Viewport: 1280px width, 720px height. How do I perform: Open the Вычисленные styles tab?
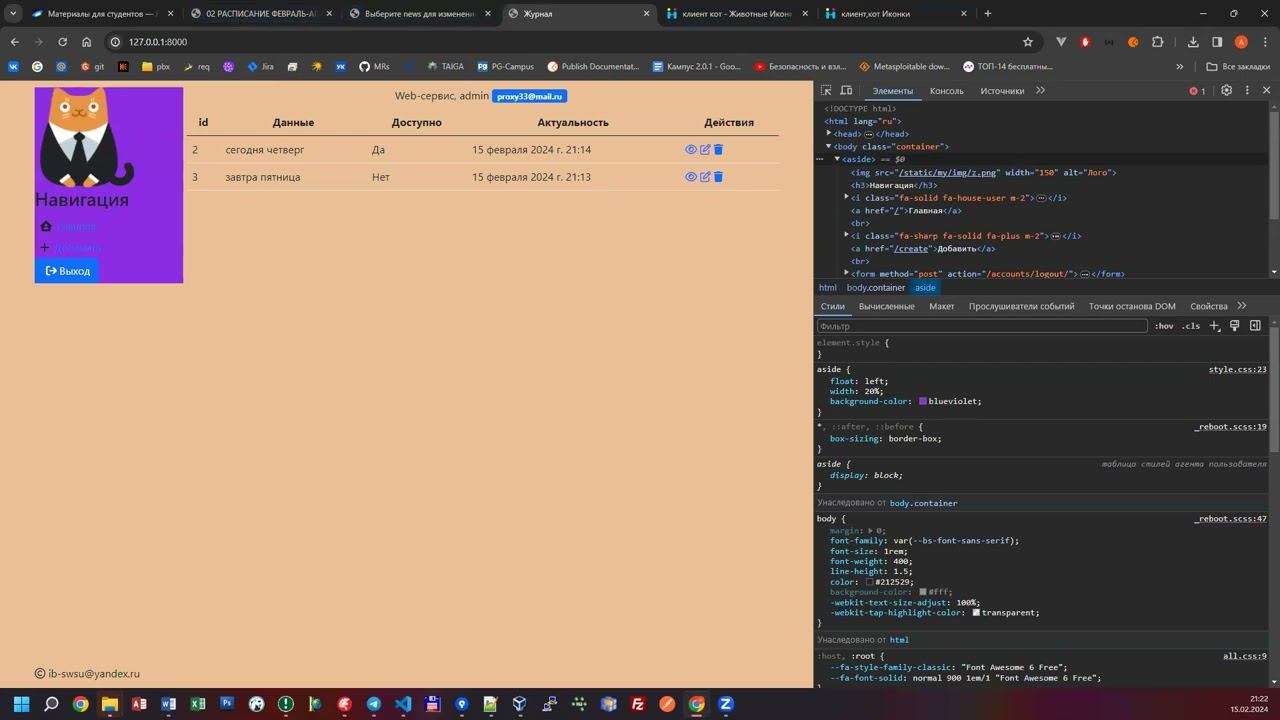(x=886, y=306)
